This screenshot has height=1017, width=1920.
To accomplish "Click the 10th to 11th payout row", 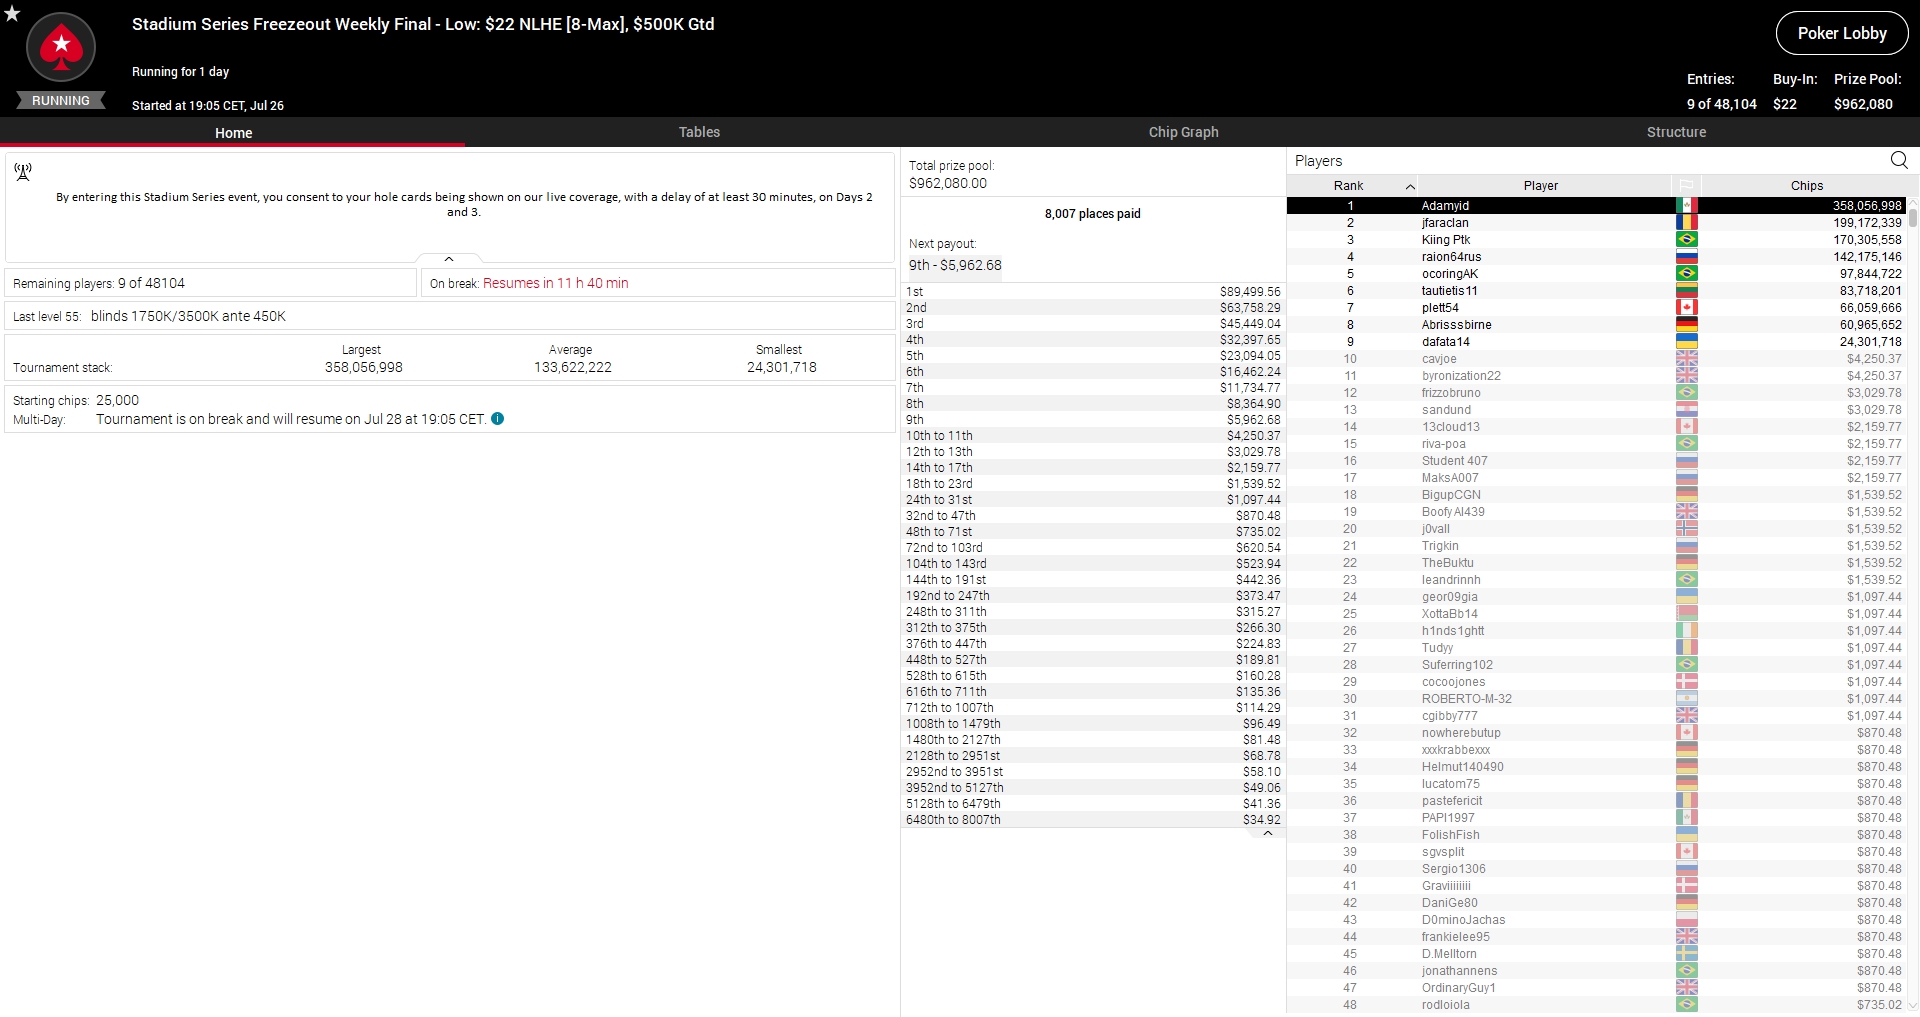I will 1093,436.
